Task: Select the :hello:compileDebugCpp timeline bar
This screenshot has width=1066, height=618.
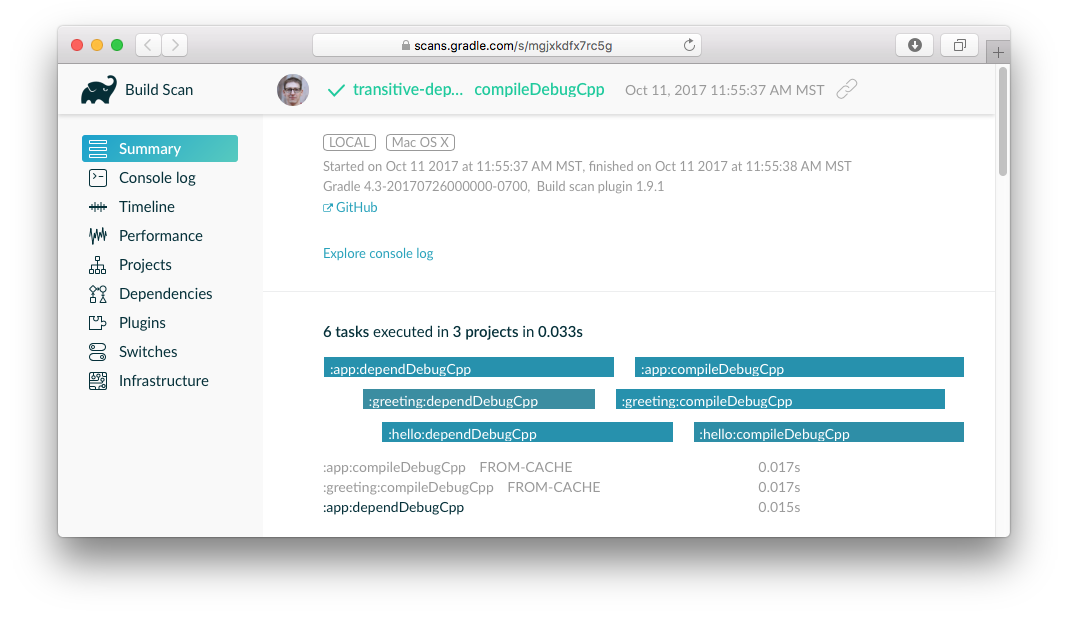Action: pos(829,432)
